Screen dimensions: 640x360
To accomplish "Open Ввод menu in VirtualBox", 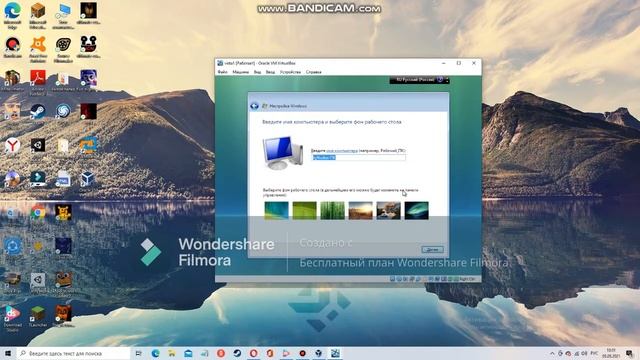I will click(x=270, y=72).
